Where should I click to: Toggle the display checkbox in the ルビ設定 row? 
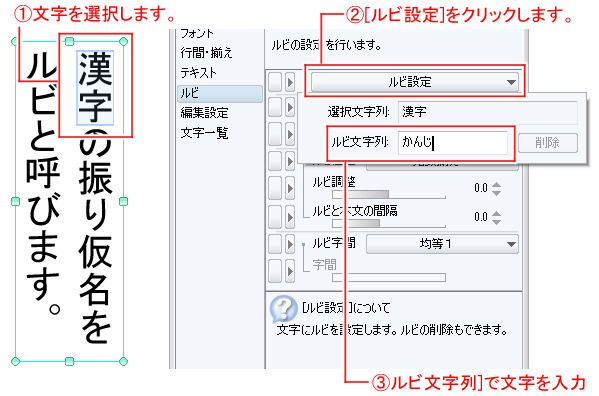pyautogui.click(x=275, y=82)
